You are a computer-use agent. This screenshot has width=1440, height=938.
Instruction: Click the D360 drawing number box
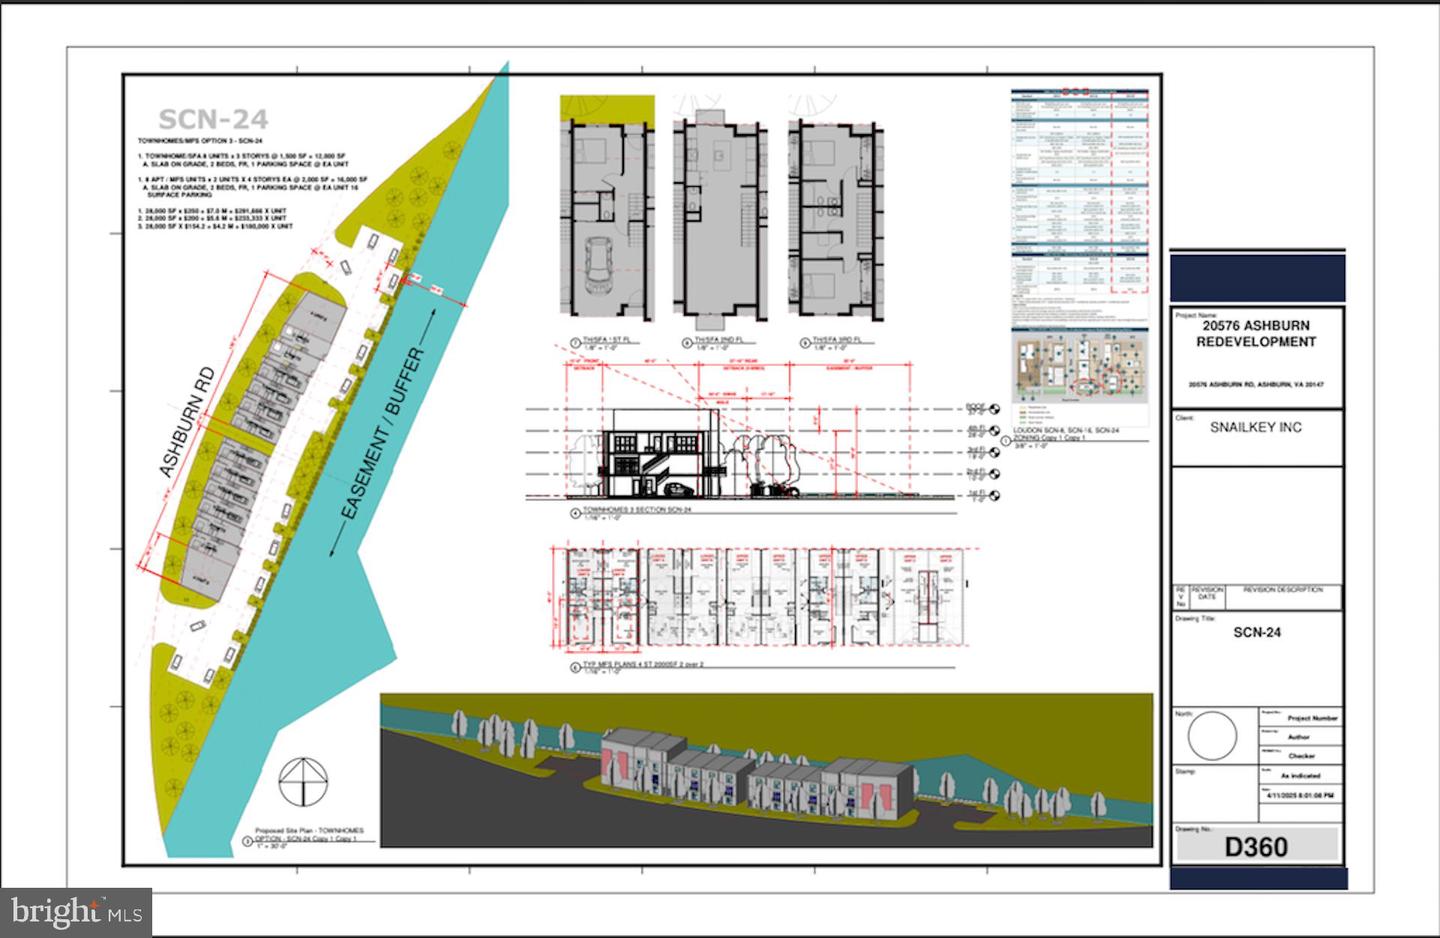1256,847
